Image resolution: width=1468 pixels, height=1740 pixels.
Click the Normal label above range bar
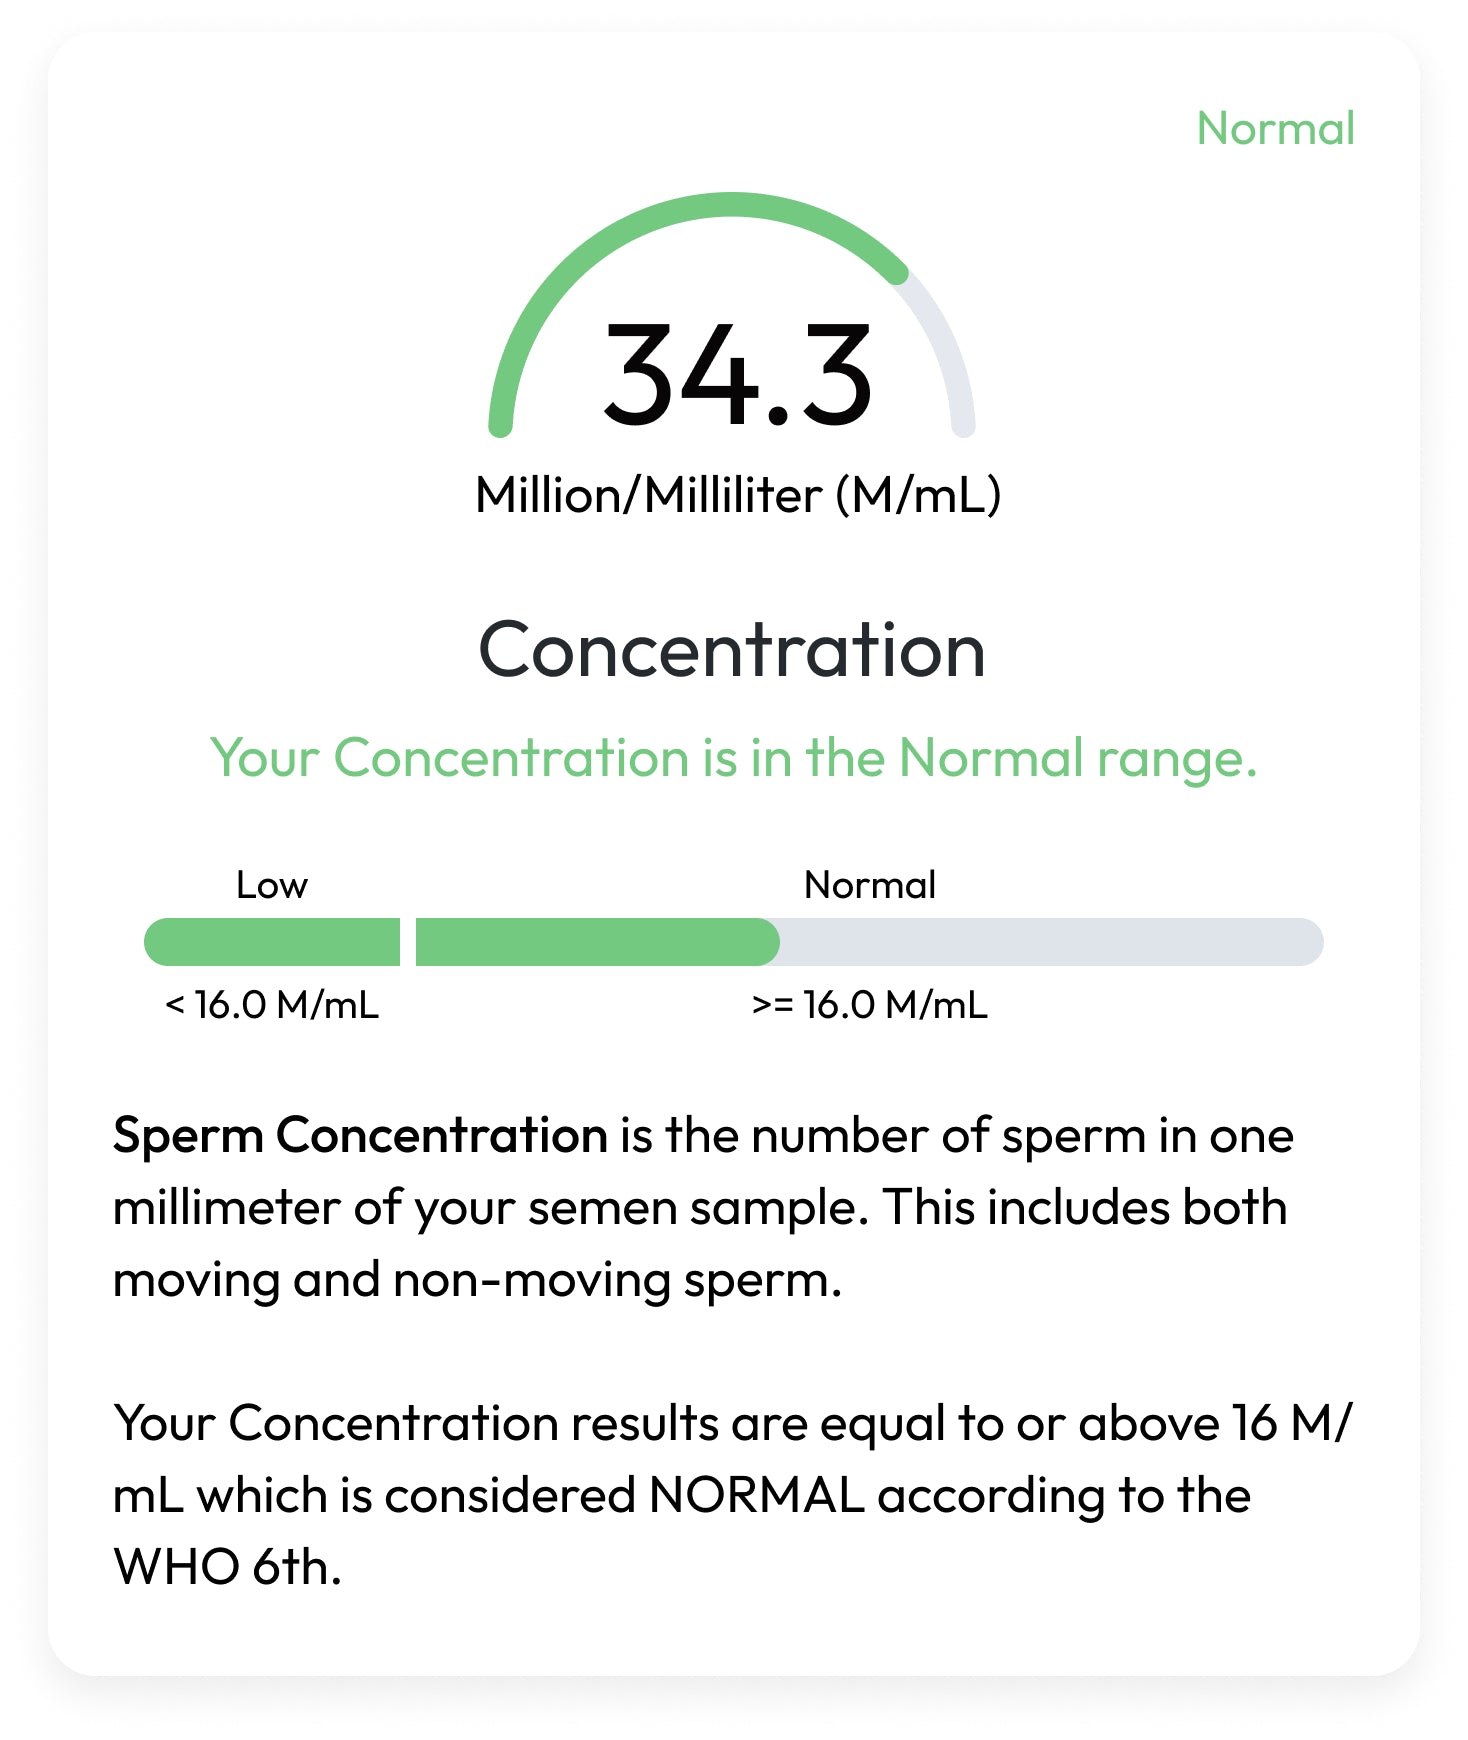(870, 885)
